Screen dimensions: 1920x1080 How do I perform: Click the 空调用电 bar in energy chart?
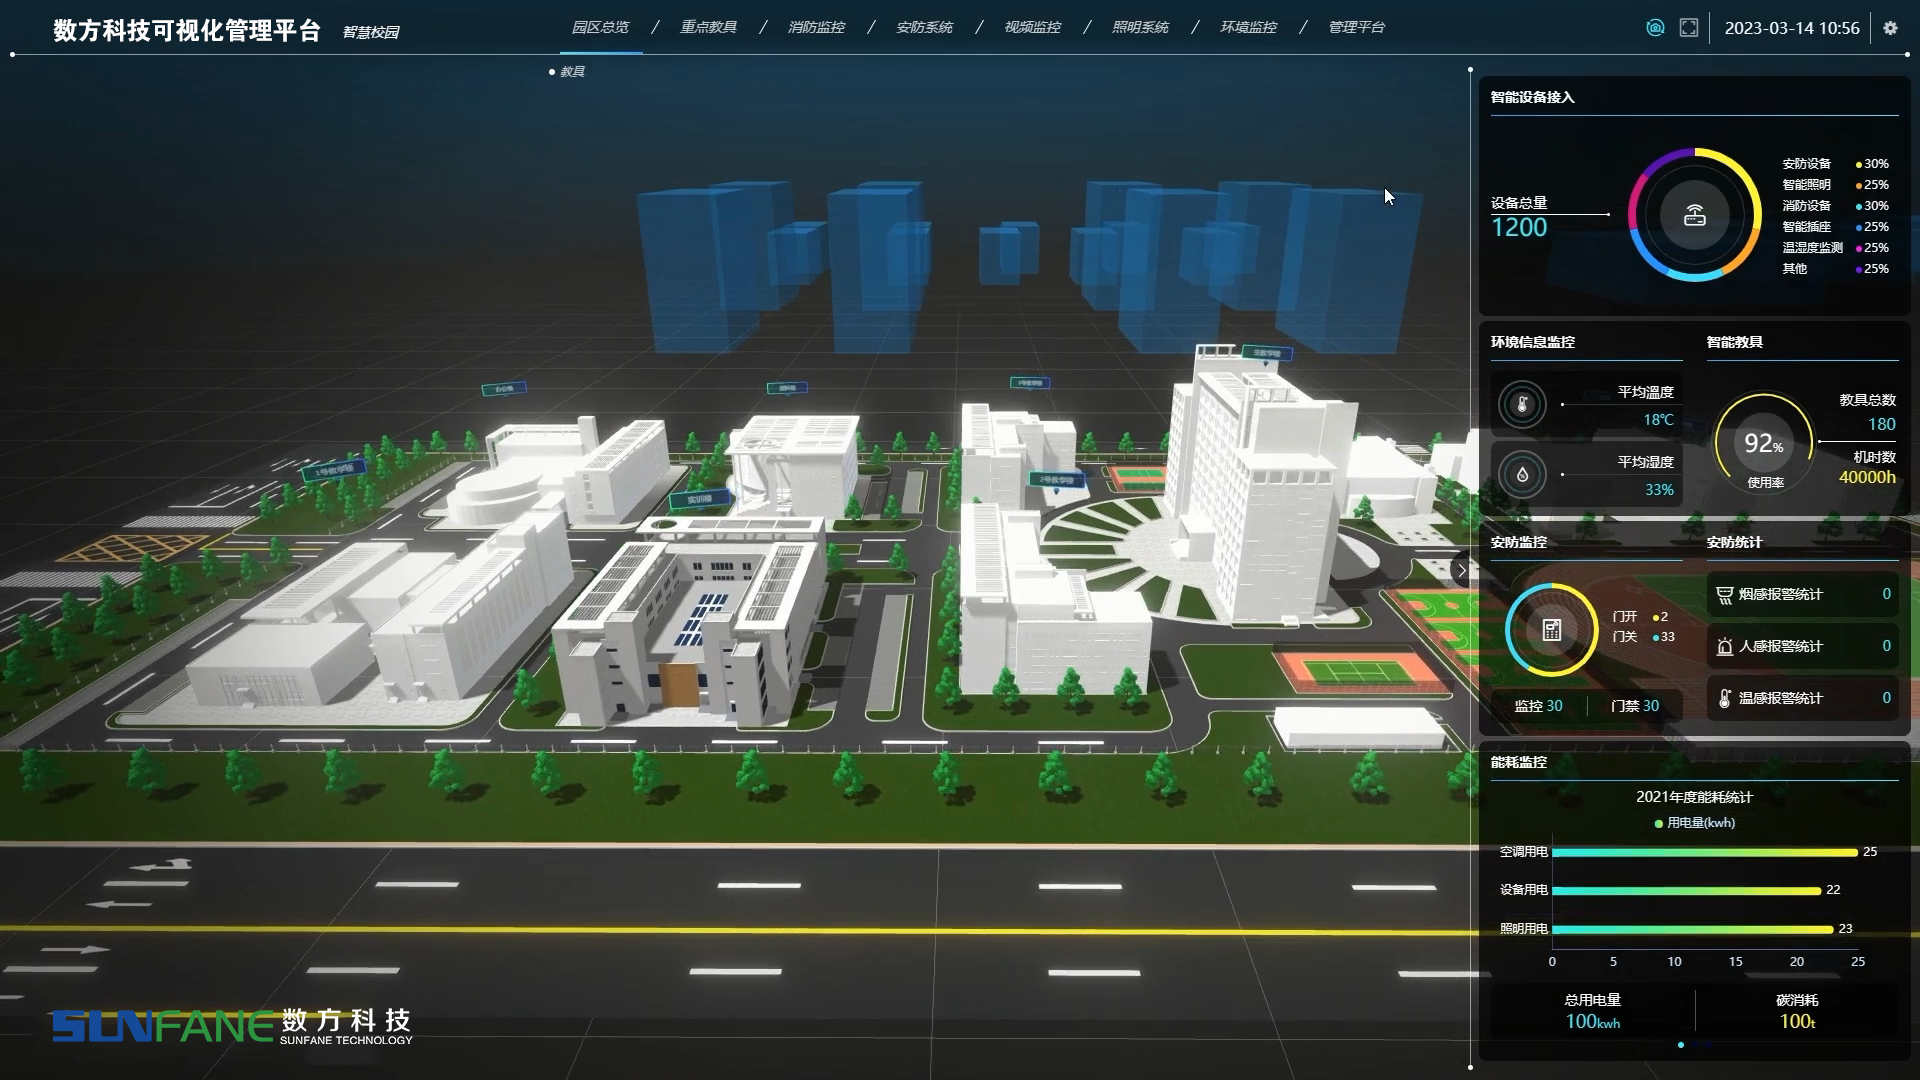tap(1705, 853)
